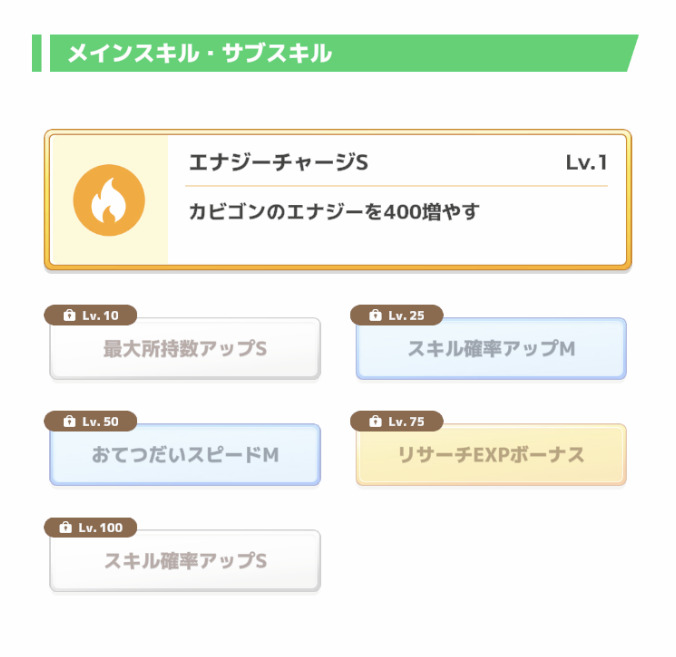Tap the Lv. 75 text on the badge

click(406, 422)
